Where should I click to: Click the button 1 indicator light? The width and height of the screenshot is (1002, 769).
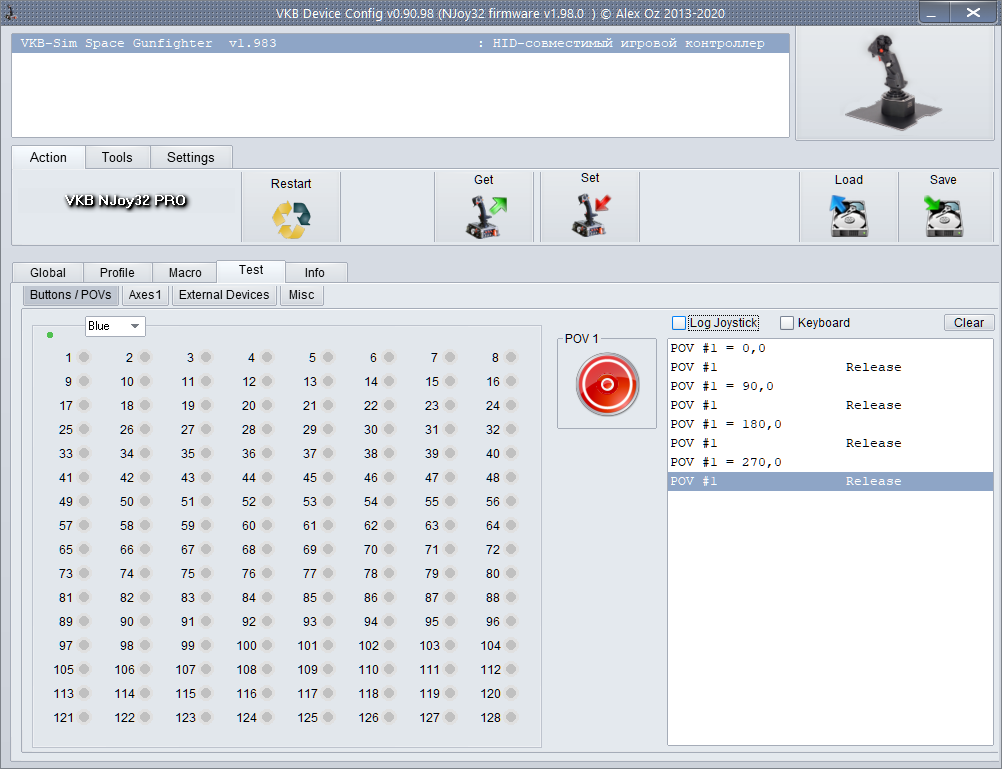(x=84, y=357)
